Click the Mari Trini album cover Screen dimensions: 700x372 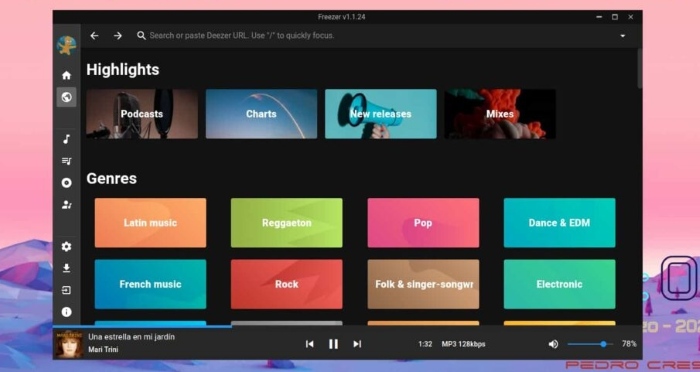coord(69,344)
